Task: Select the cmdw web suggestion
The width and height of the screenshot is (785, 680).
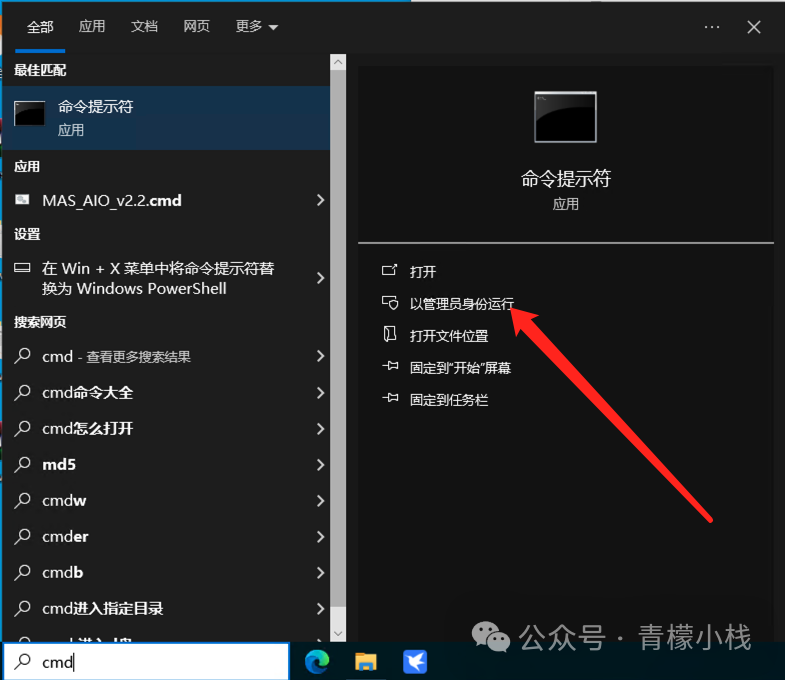Action: 64,501
